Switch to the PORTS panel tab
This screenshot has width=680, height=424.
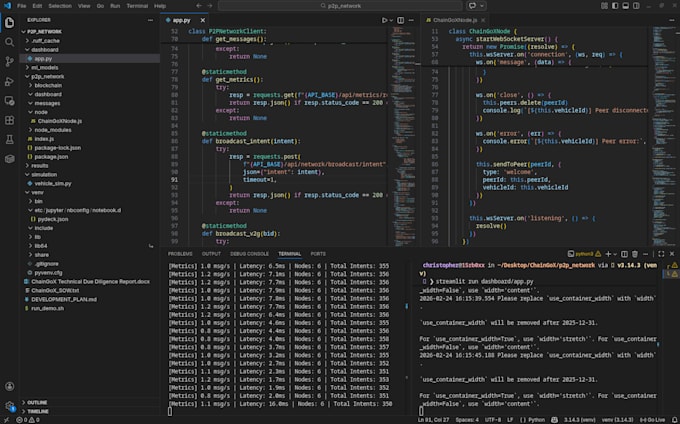point(318,254)
